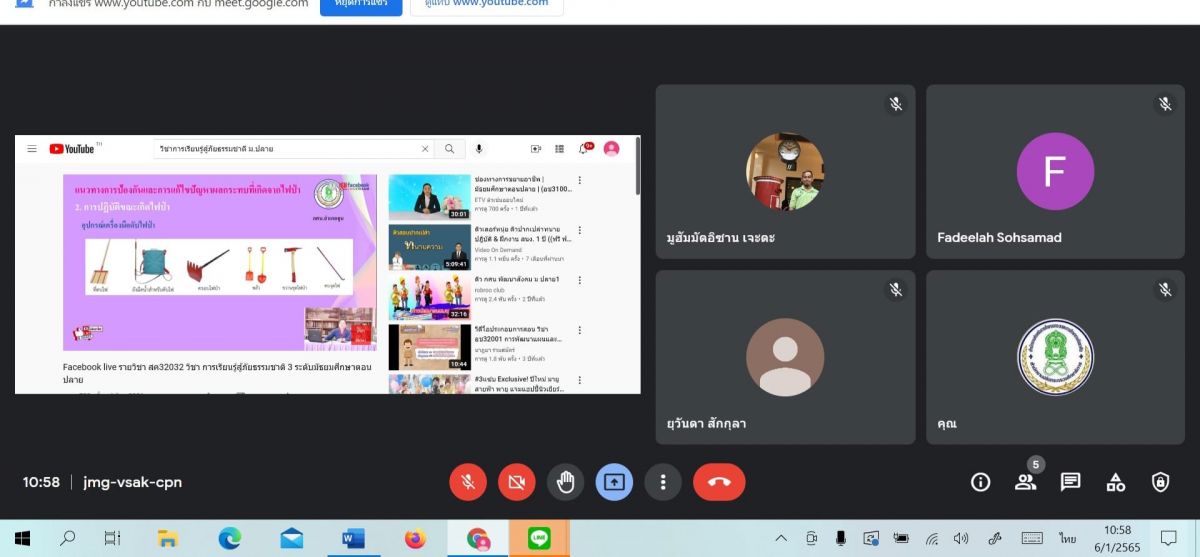Screen dimensions: 1200x557
Task: Show the people list with 5 participants
Action: coord(1025,482)
